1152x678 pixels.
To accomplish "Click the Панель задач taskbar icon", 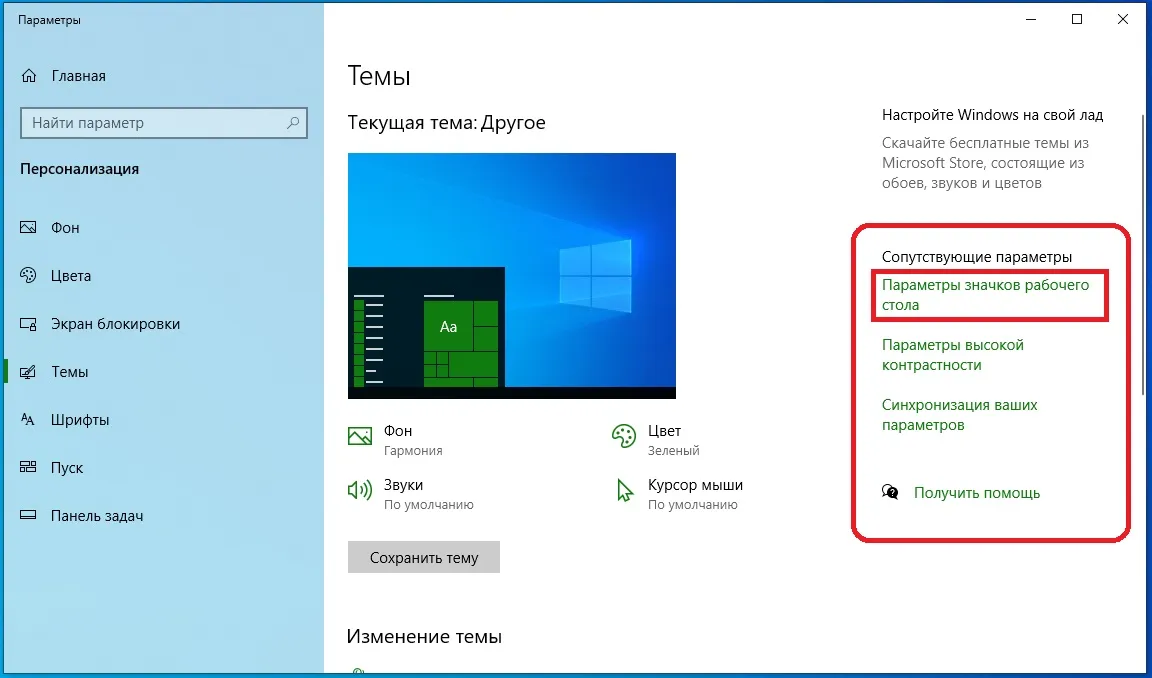I will point(28,516).
